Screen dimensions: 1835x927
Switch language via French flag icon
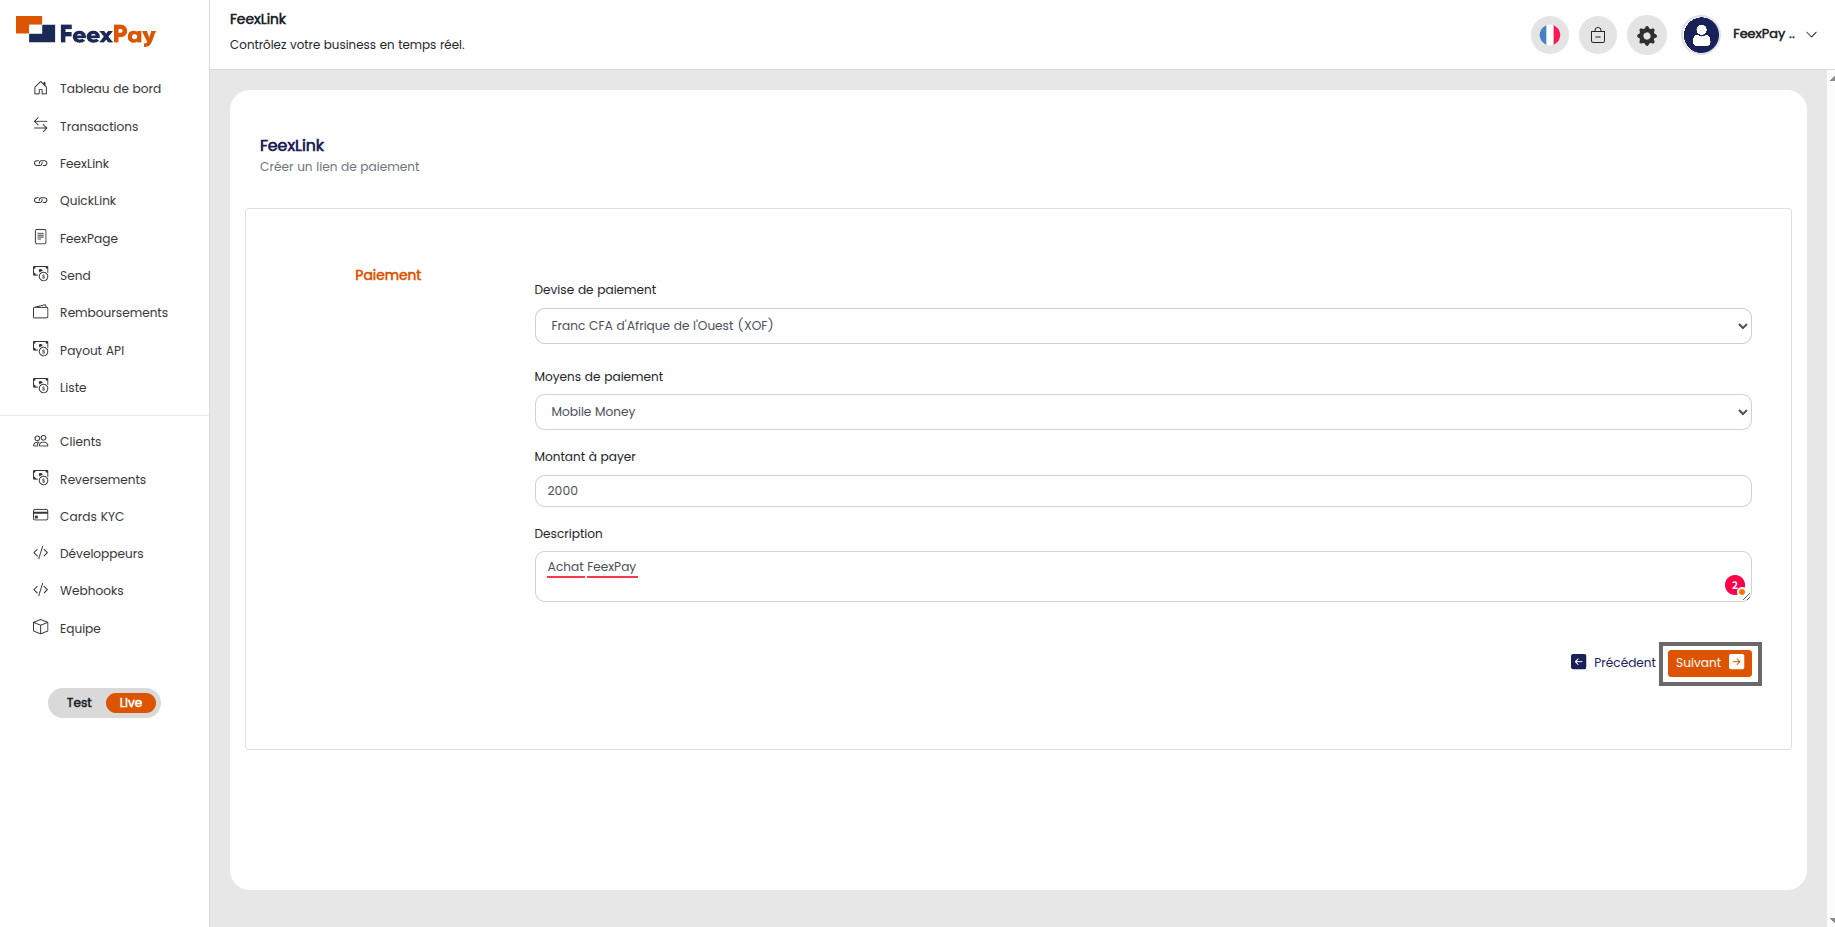click(1550, 35)
